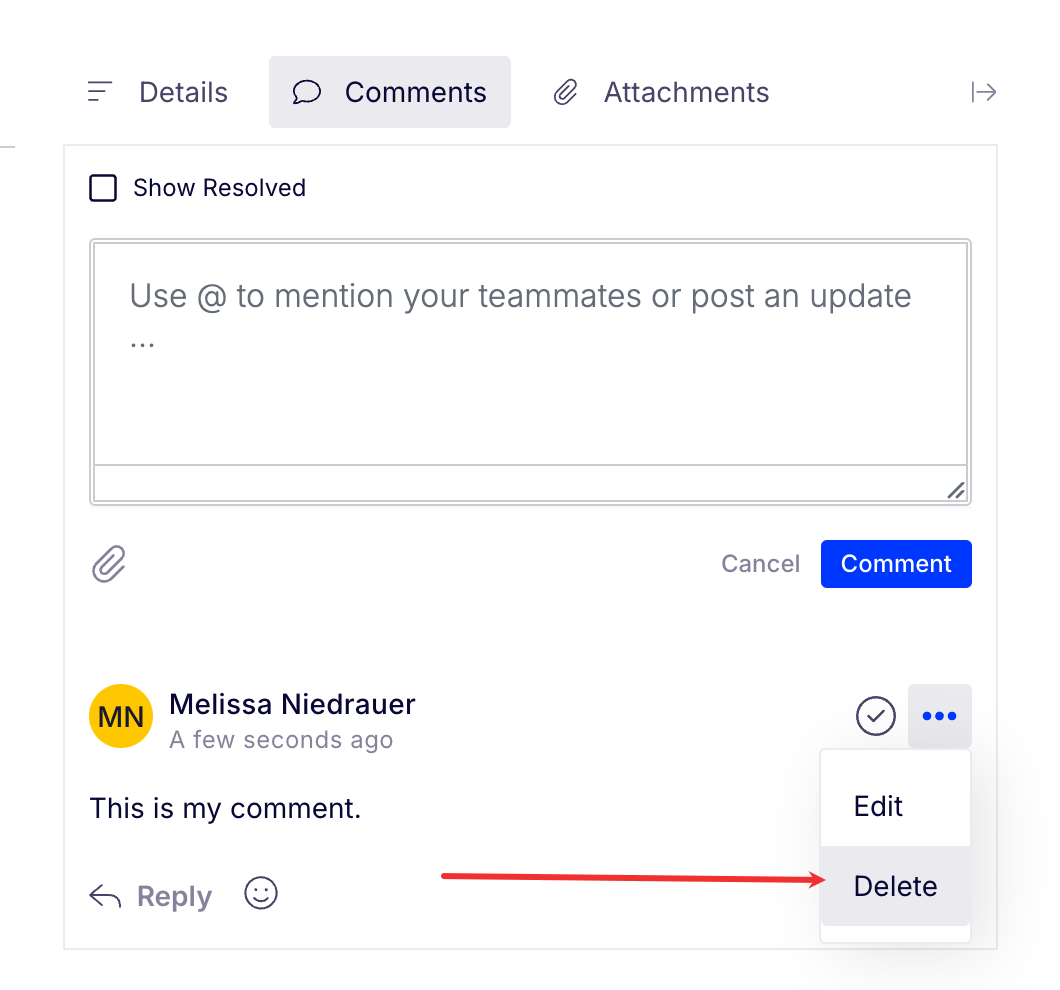Enable the Show Resolved checkbox
This screenshot has width=1060, height=990.
[x=103, y=188]
